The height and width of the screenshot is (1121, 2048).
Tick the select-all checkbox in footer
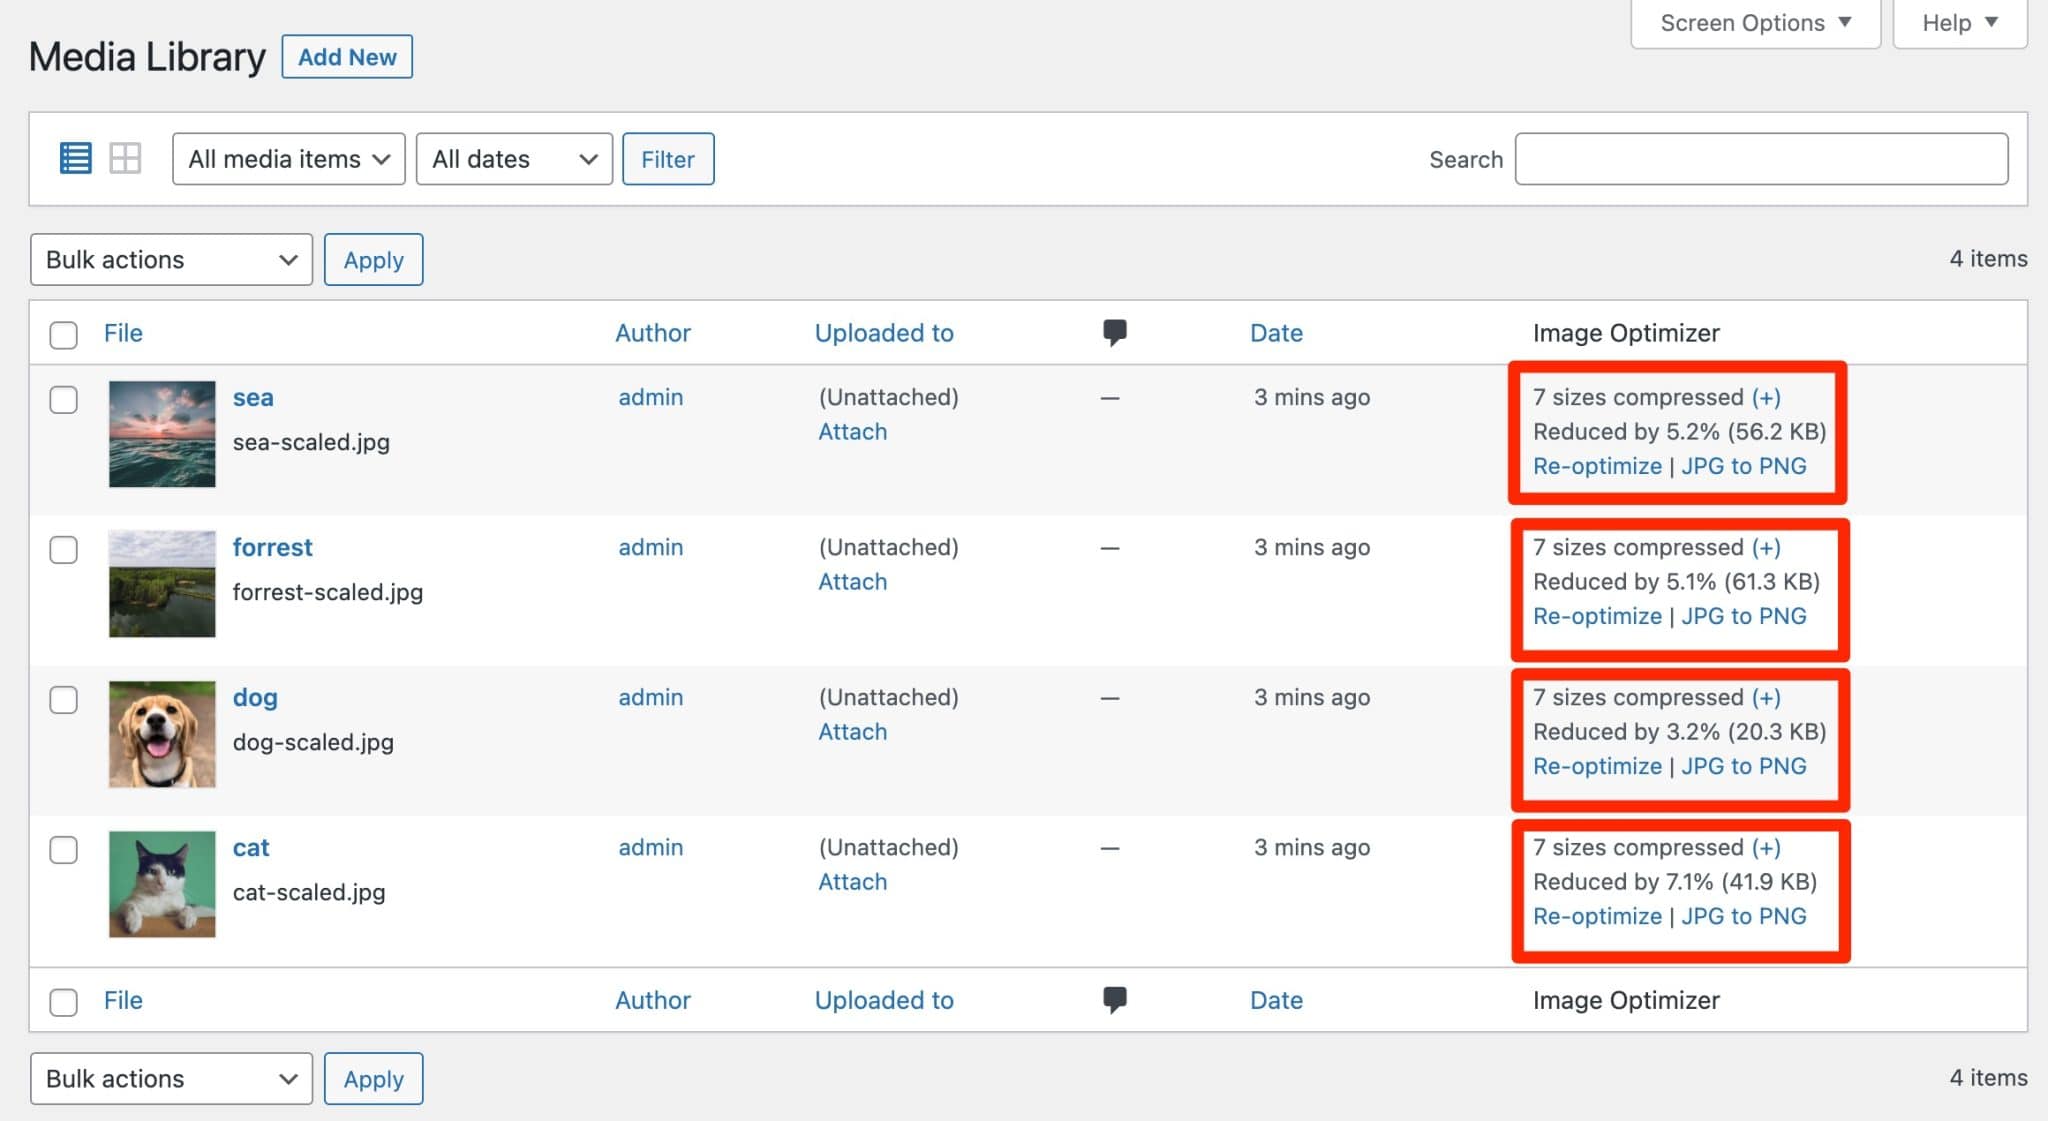[x=64, y=1001]
